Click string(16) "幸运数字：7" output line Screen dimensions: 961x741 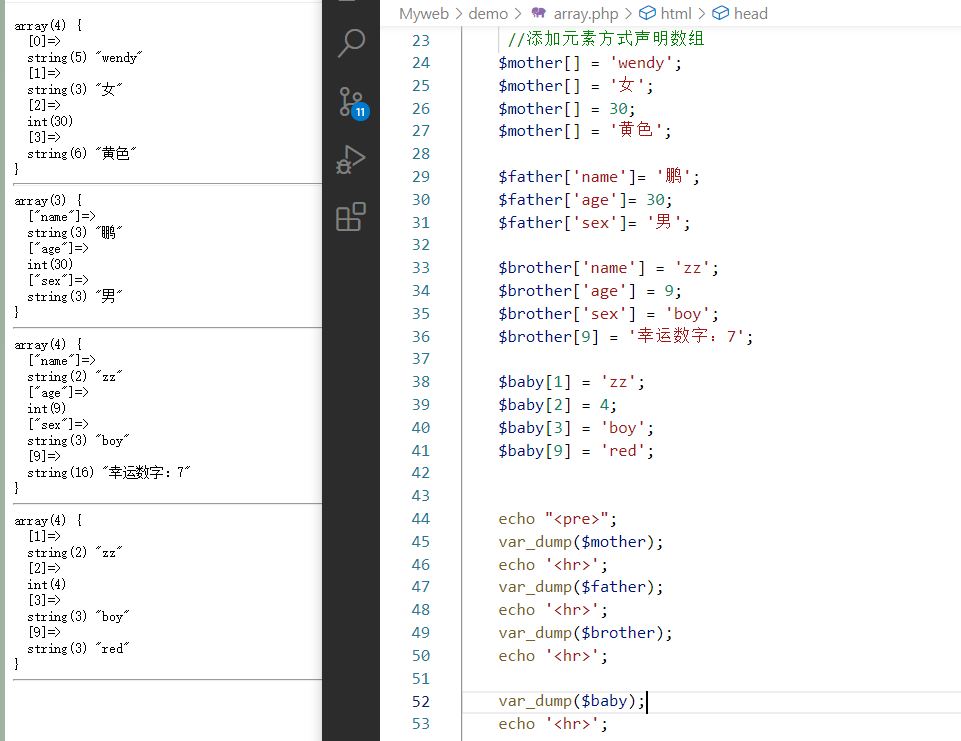(109, 472)
